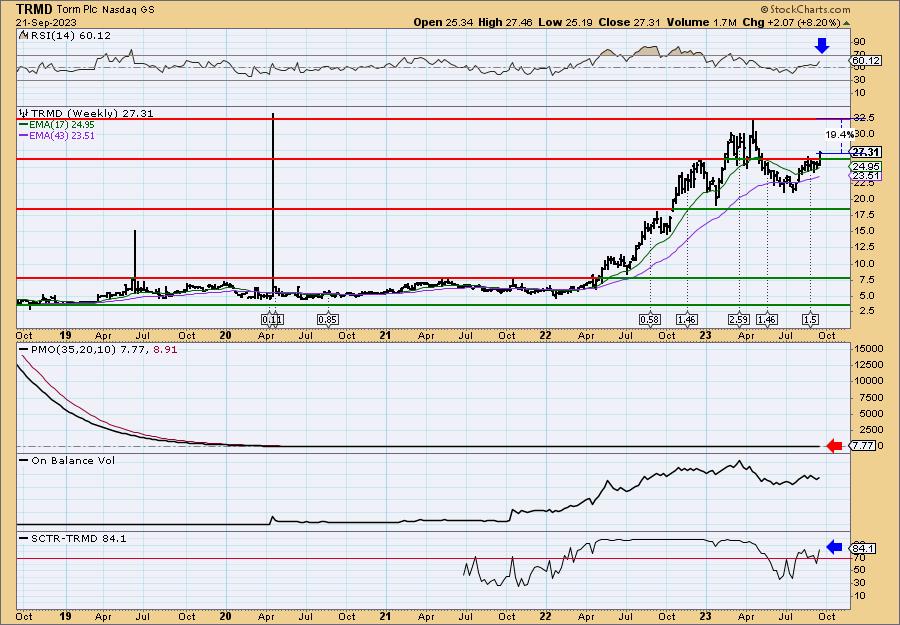Screen dimensions: 900x625
Task: Click the black PMO legend line swatch
Action: (x=24, y=349)
